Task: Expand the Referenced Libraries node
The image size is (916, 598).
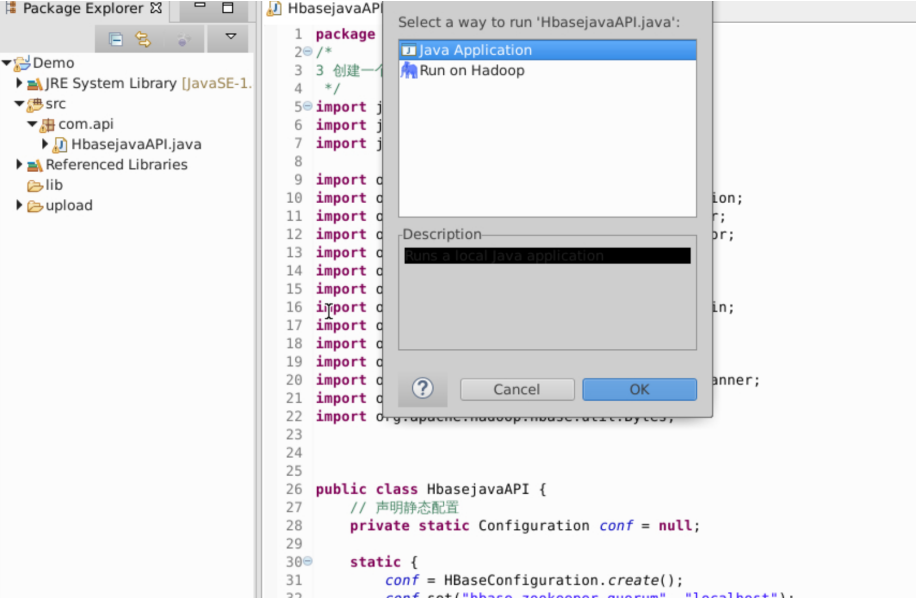Action: pos(19,164)
